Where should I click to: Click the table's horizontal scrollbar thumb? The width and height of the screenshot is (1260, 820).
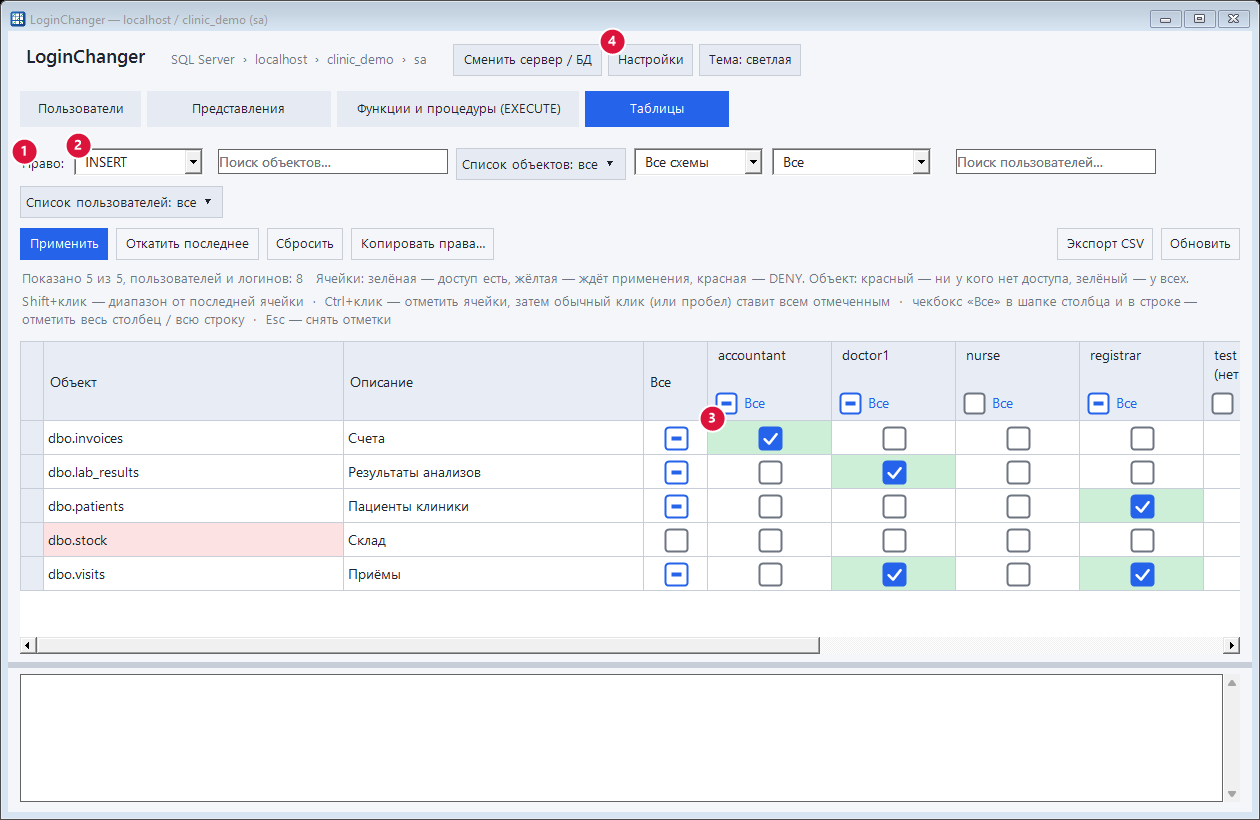click(428, 646)
